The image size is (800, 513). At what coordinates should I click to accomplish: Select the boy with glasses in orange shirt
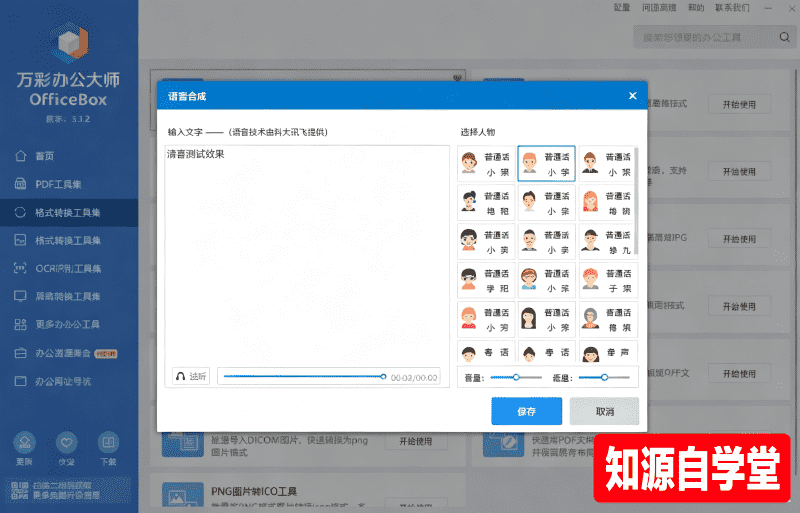click(486, 281)
